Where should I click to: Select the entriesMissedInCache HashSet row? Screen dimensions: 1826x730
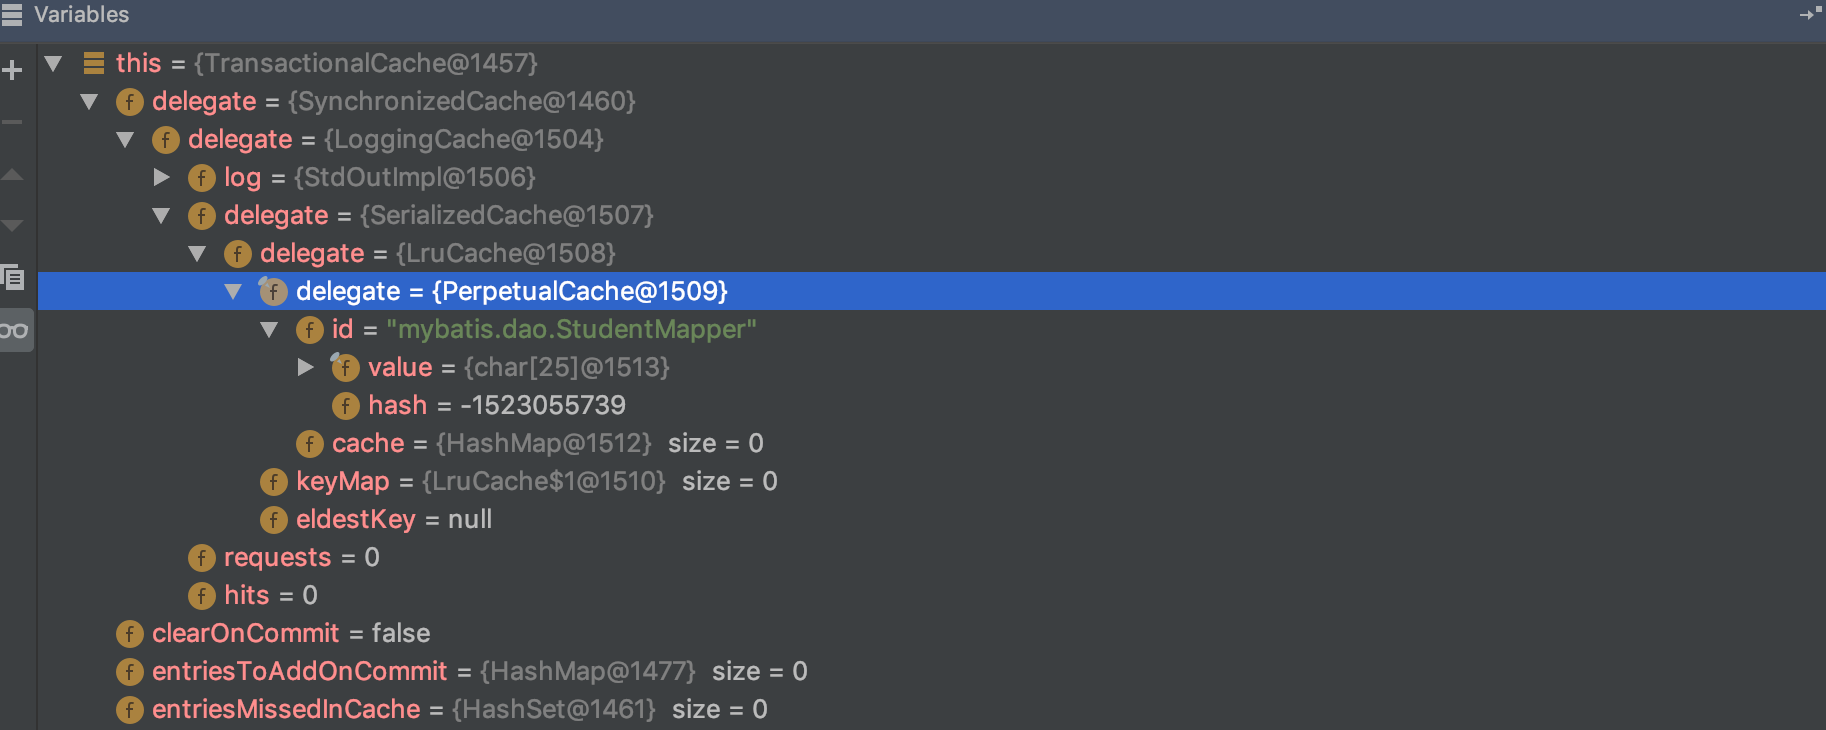(932, 710)
